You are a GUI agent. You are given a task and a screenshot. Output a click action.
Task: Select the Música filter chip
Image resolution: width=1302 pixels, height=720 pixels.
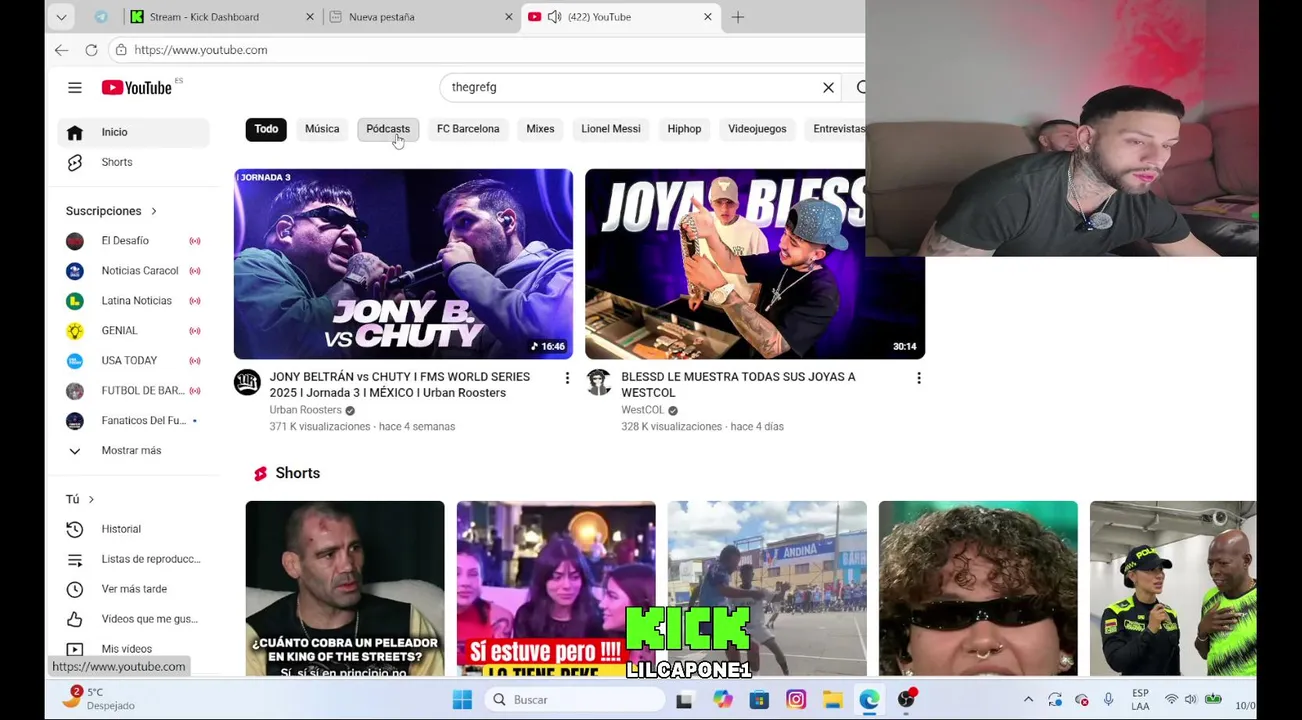point(322,129)
